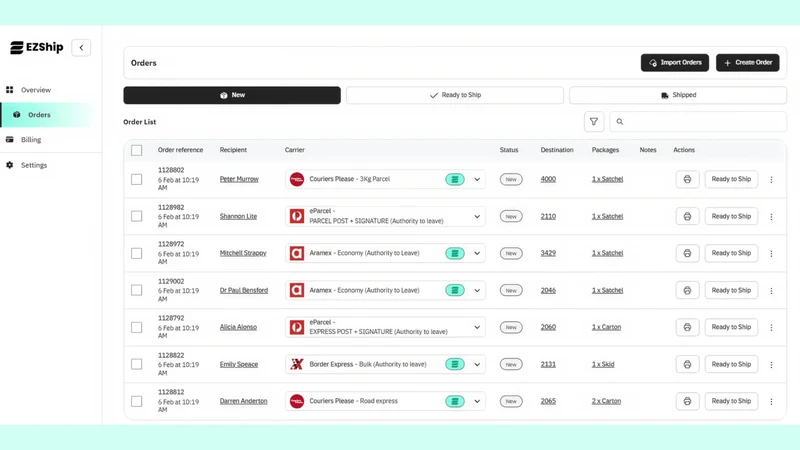
Task: Switch to the Shipped tab
Action: (x=678, y=95)
